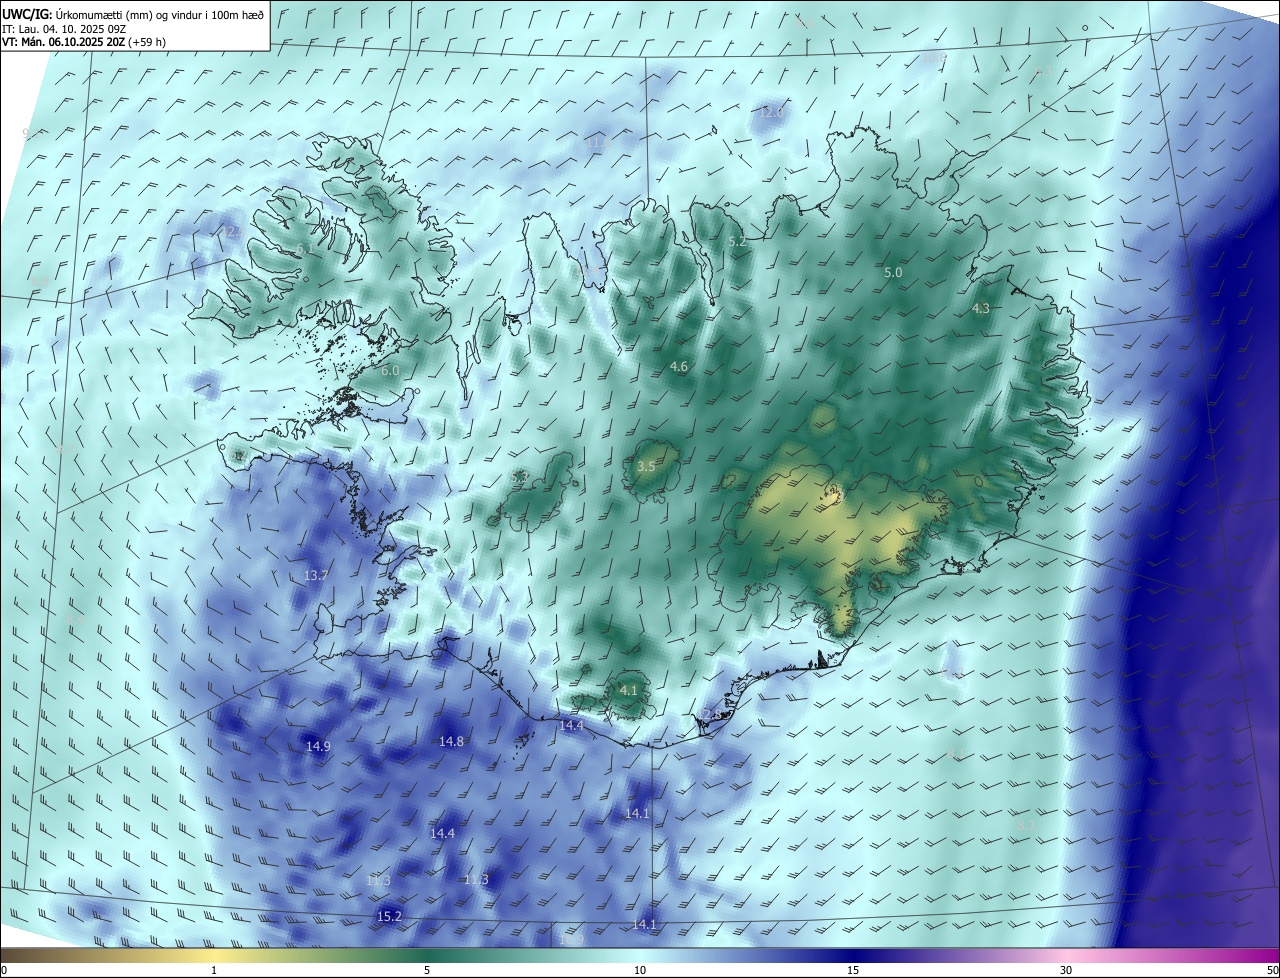Viewport: 1280px width, 978px height.
Task: Click the 5.2 value label
Action: 738,242
